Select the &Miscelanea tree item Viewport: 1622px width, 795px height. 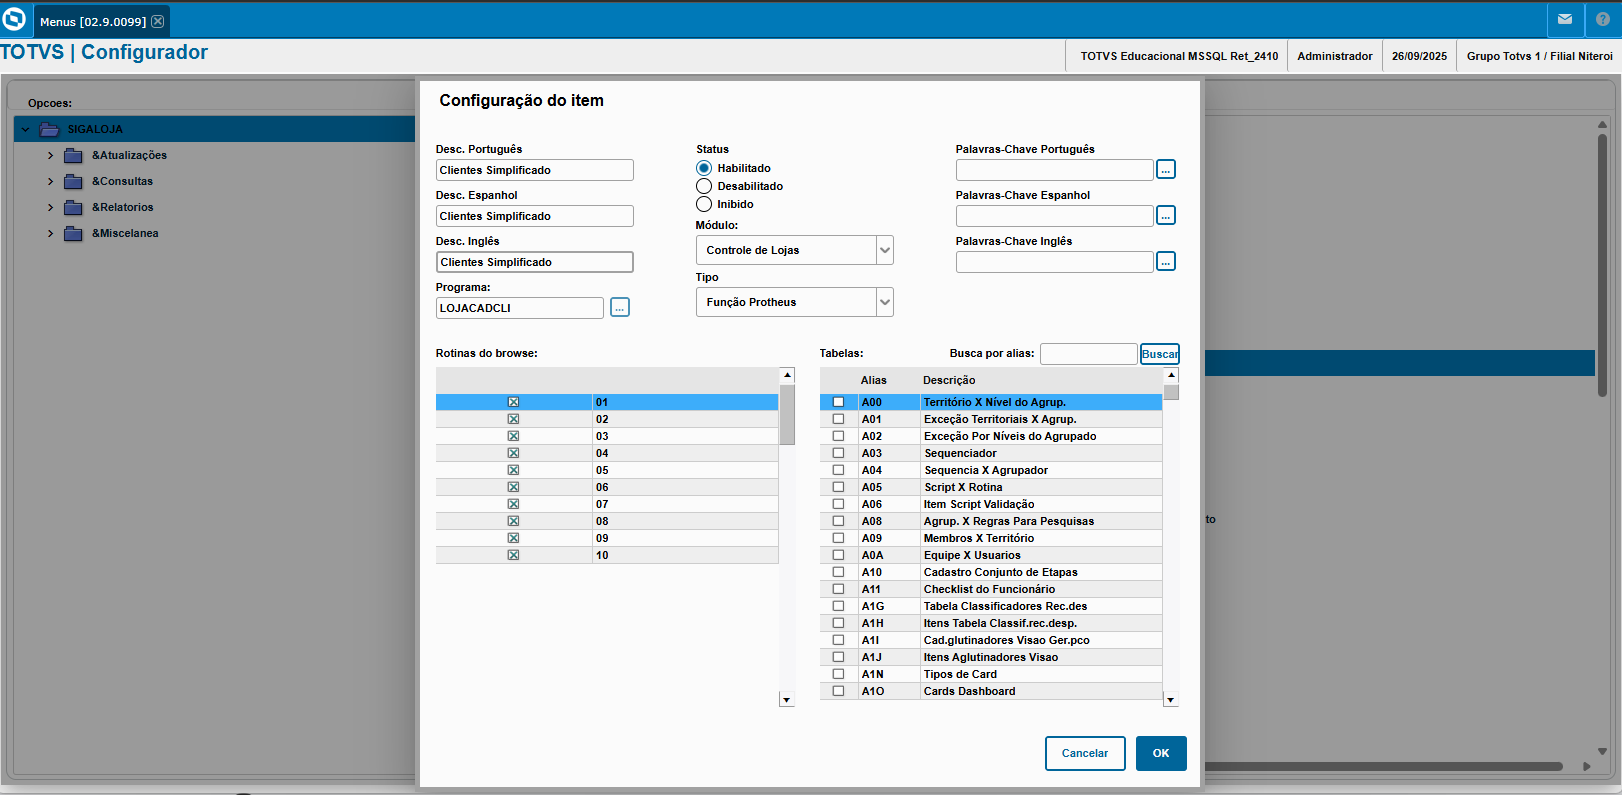coord(125,234)
